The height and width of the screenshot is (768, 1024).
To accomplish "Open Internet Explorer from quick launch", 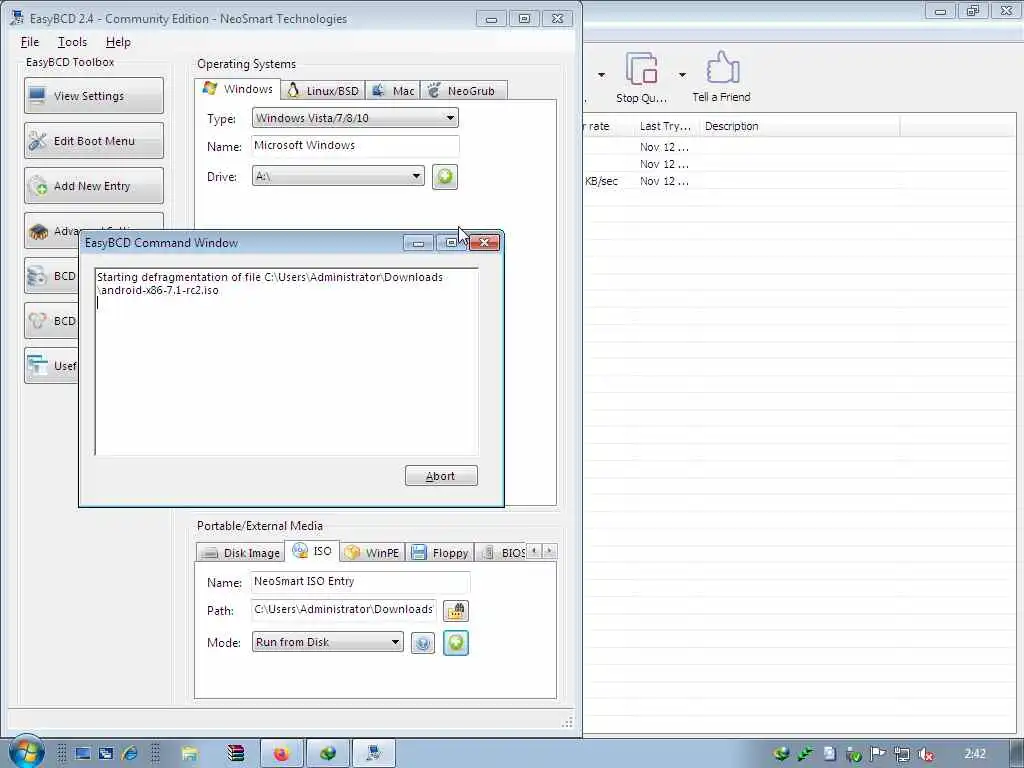I will point(129,754).
